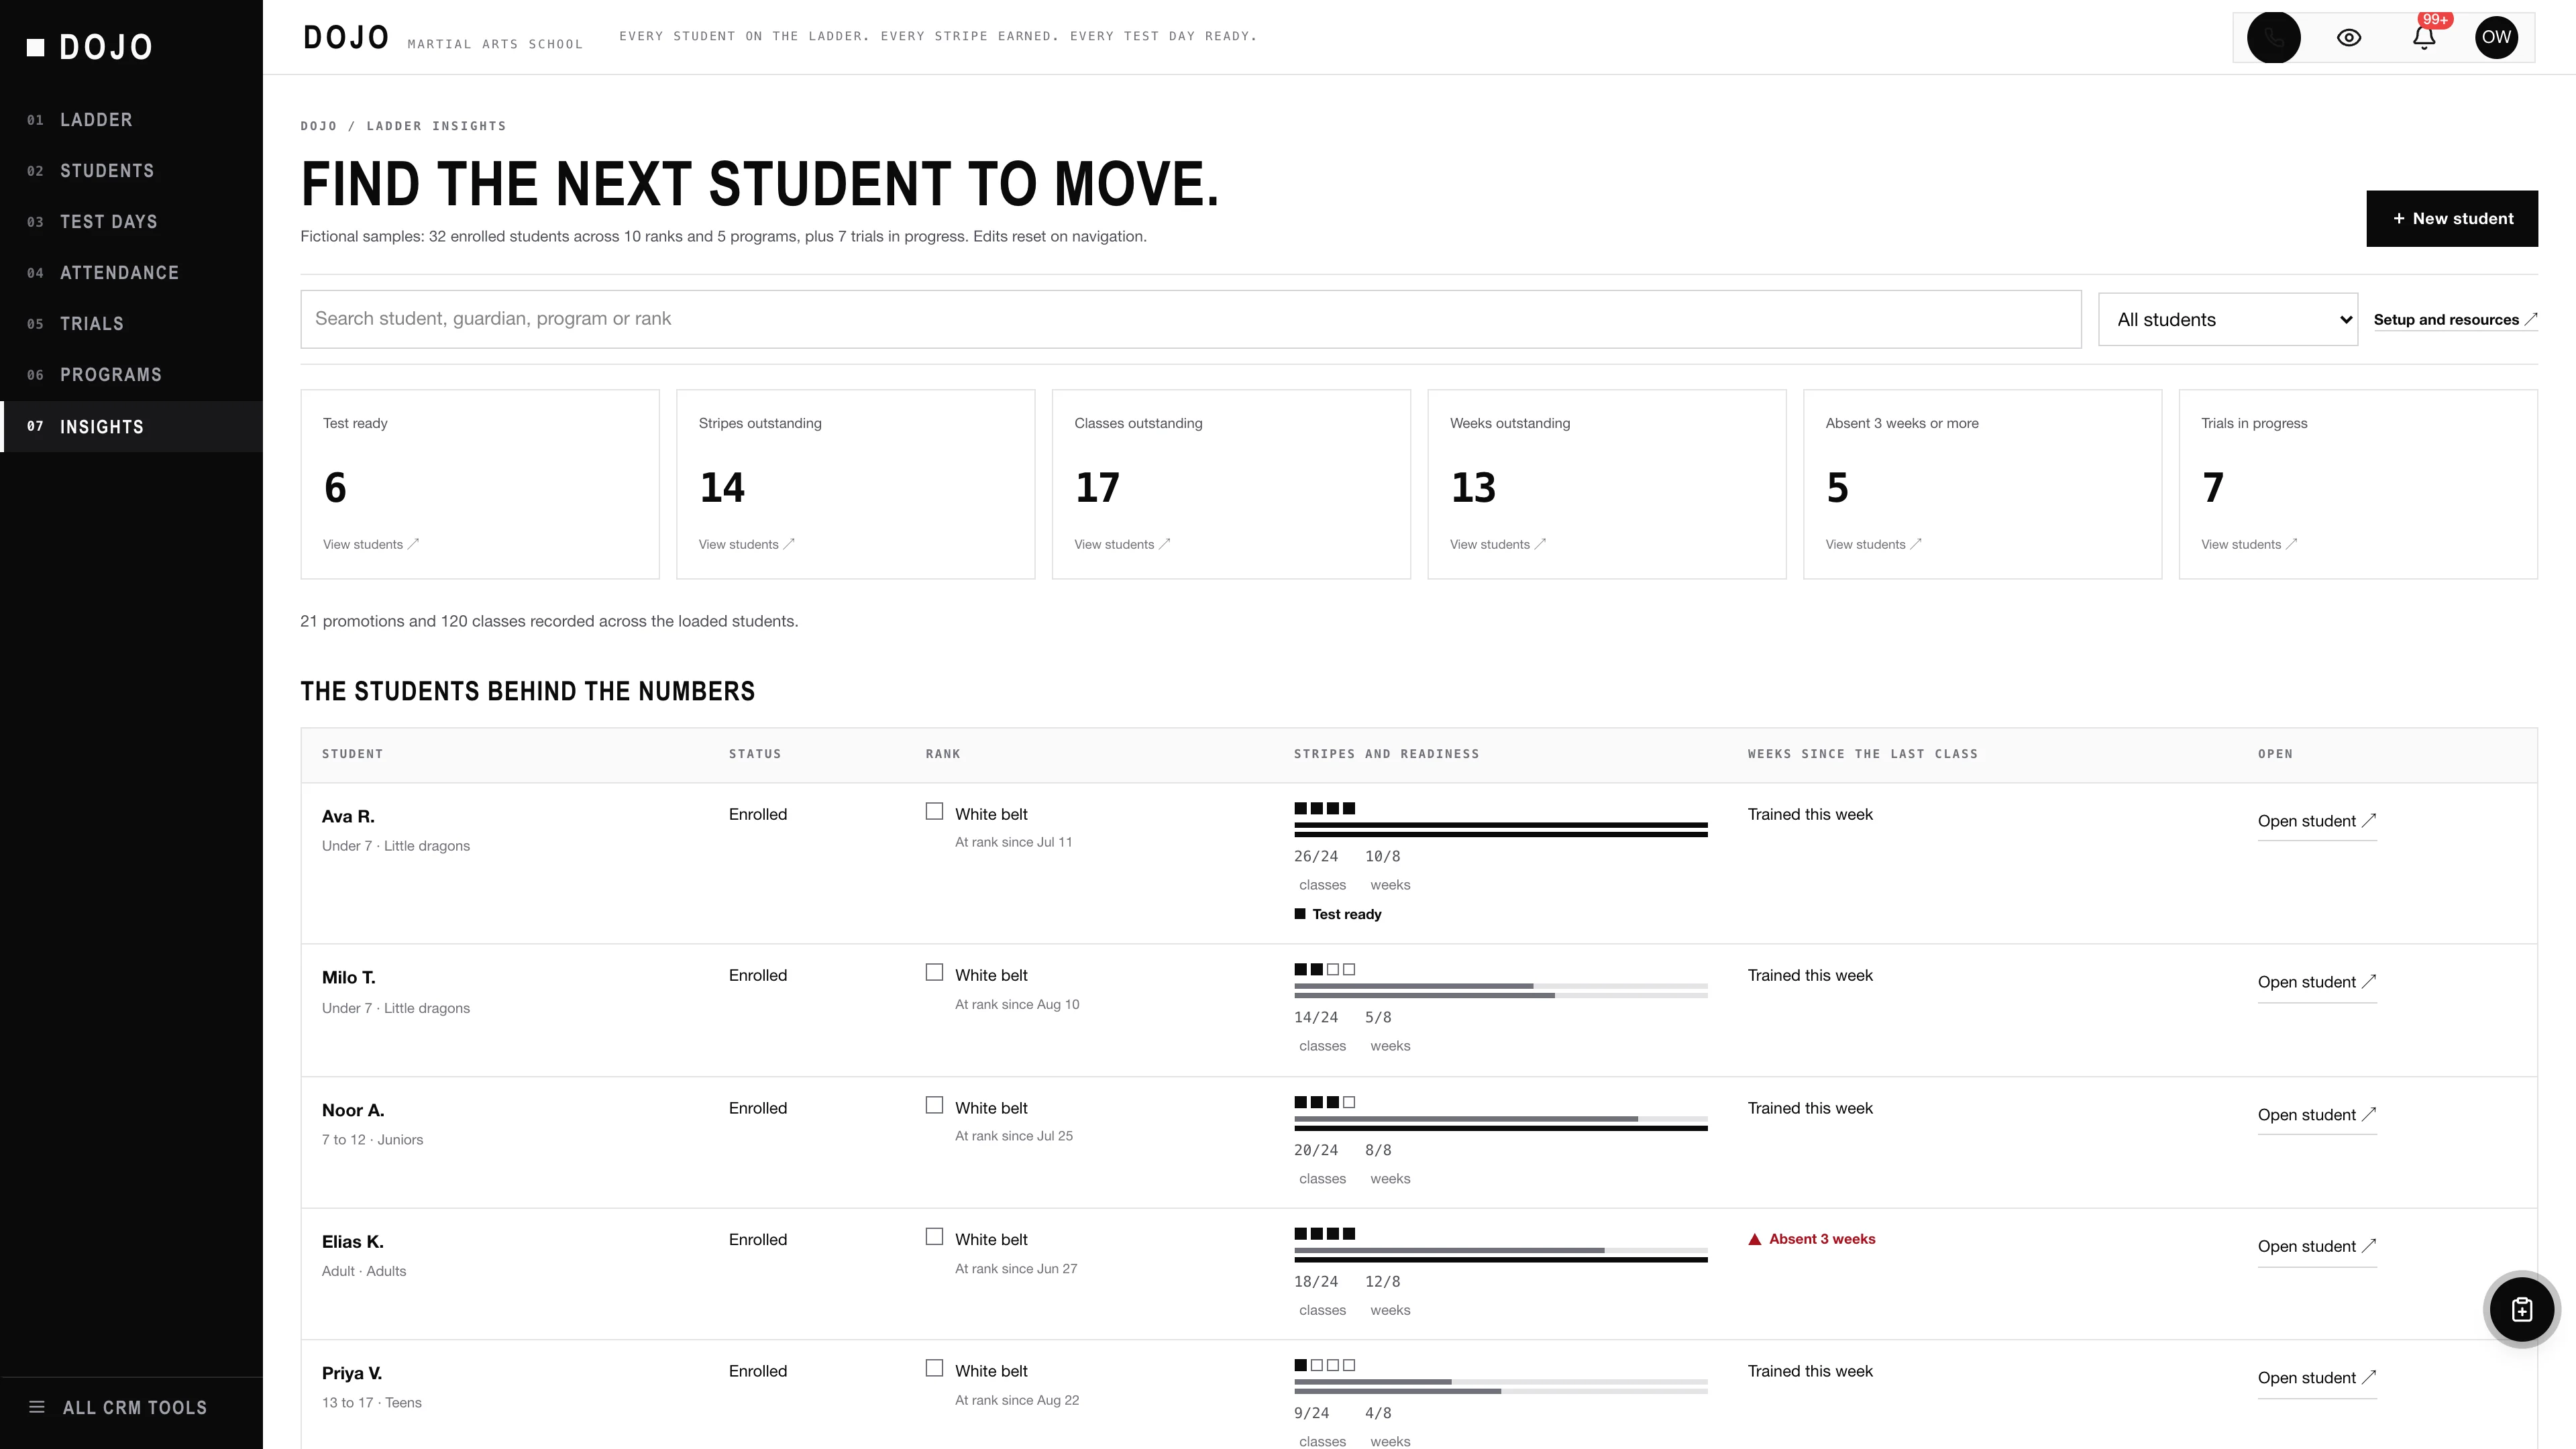Click the DOJO Martial Arts School header logo
The width and height of the screenshot is (2576, 1449).
442,38
